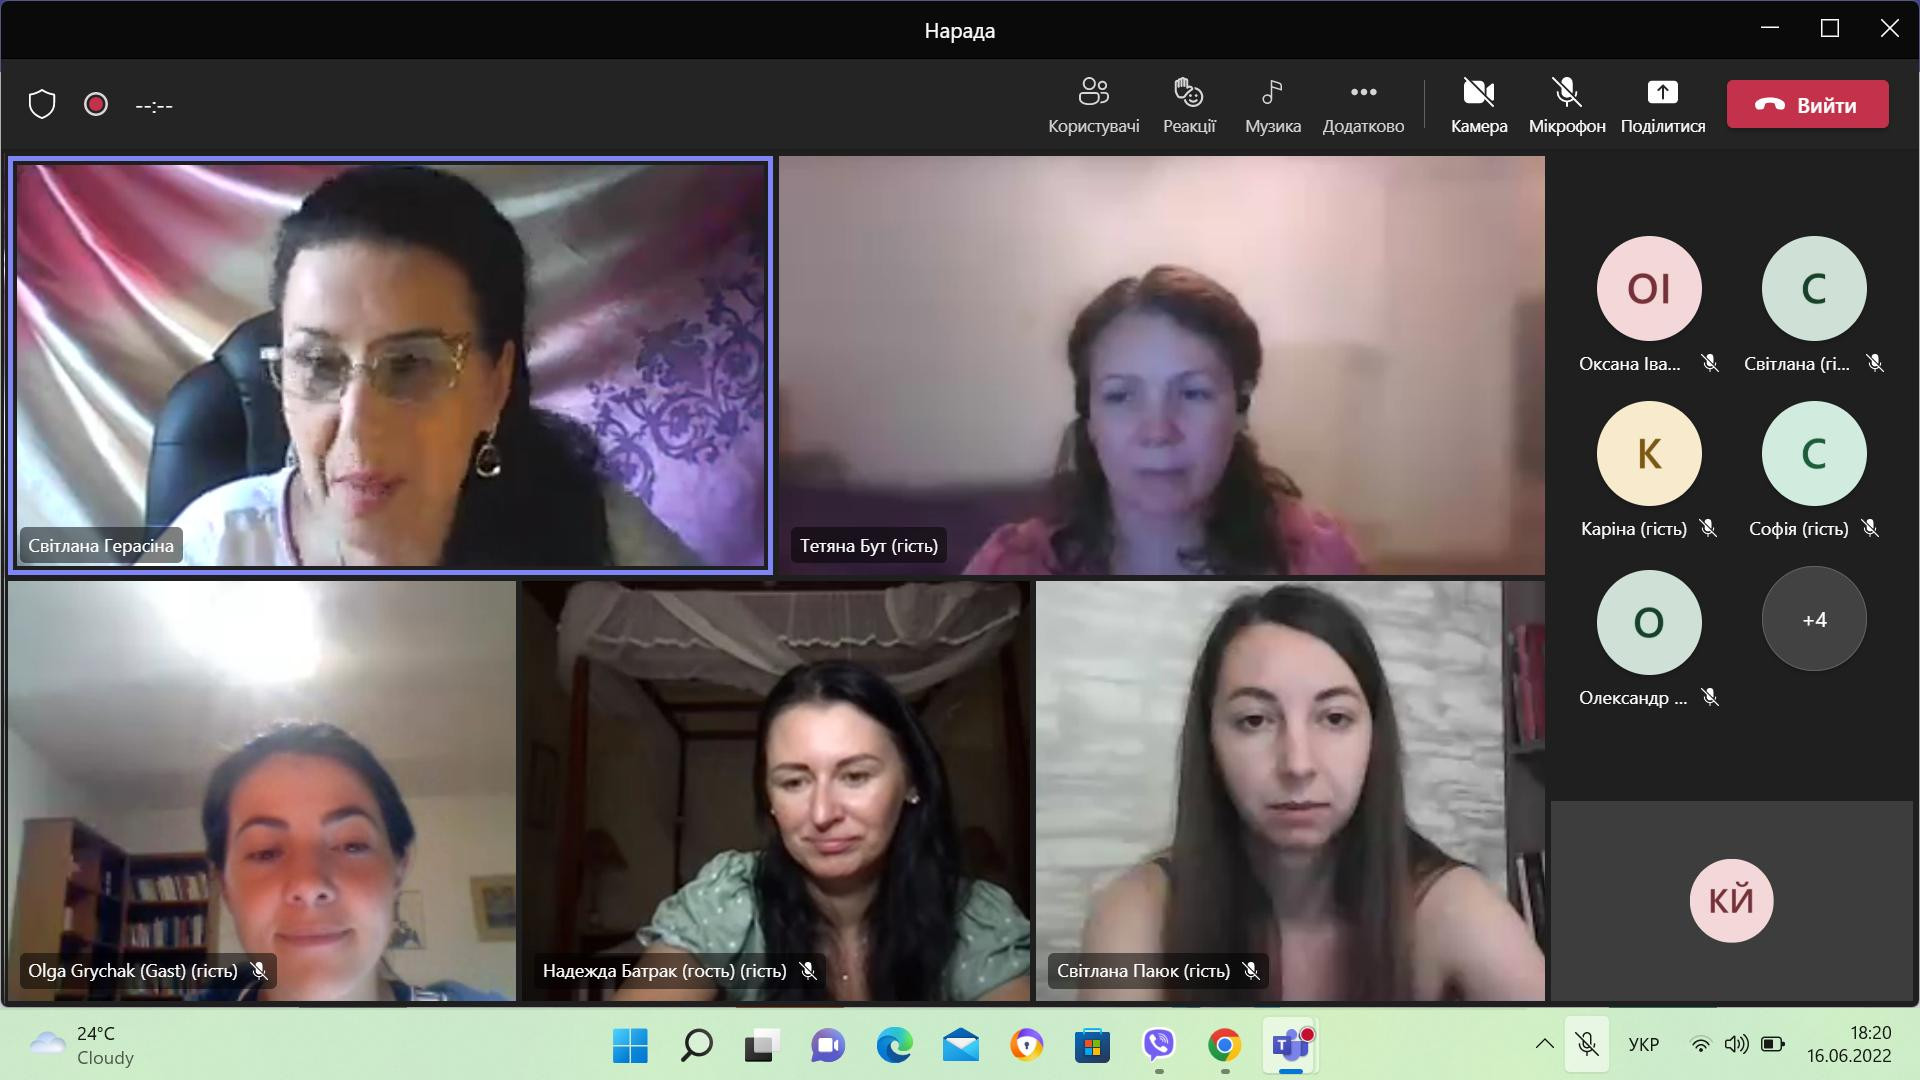Click the shield security icon

42,104
